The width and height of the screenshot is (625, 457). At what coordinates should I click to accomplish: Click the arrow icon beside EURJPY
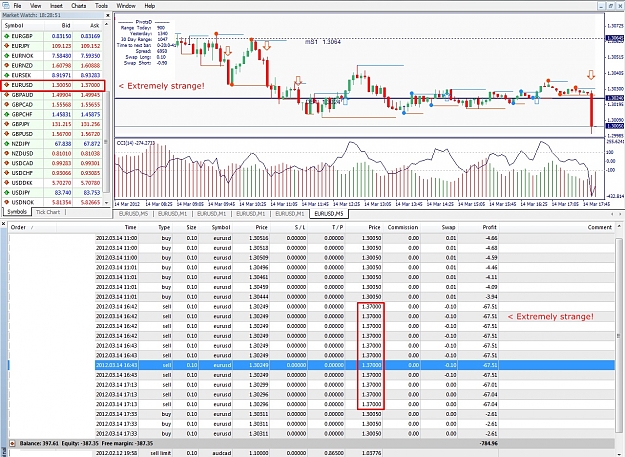(6, 46)
